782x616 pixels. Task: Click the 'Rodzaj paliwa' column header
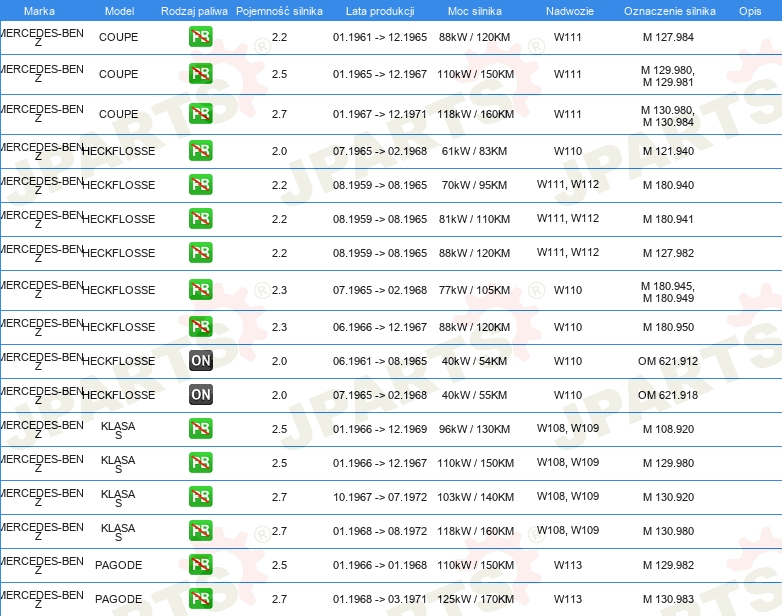[x=194, y=11]
